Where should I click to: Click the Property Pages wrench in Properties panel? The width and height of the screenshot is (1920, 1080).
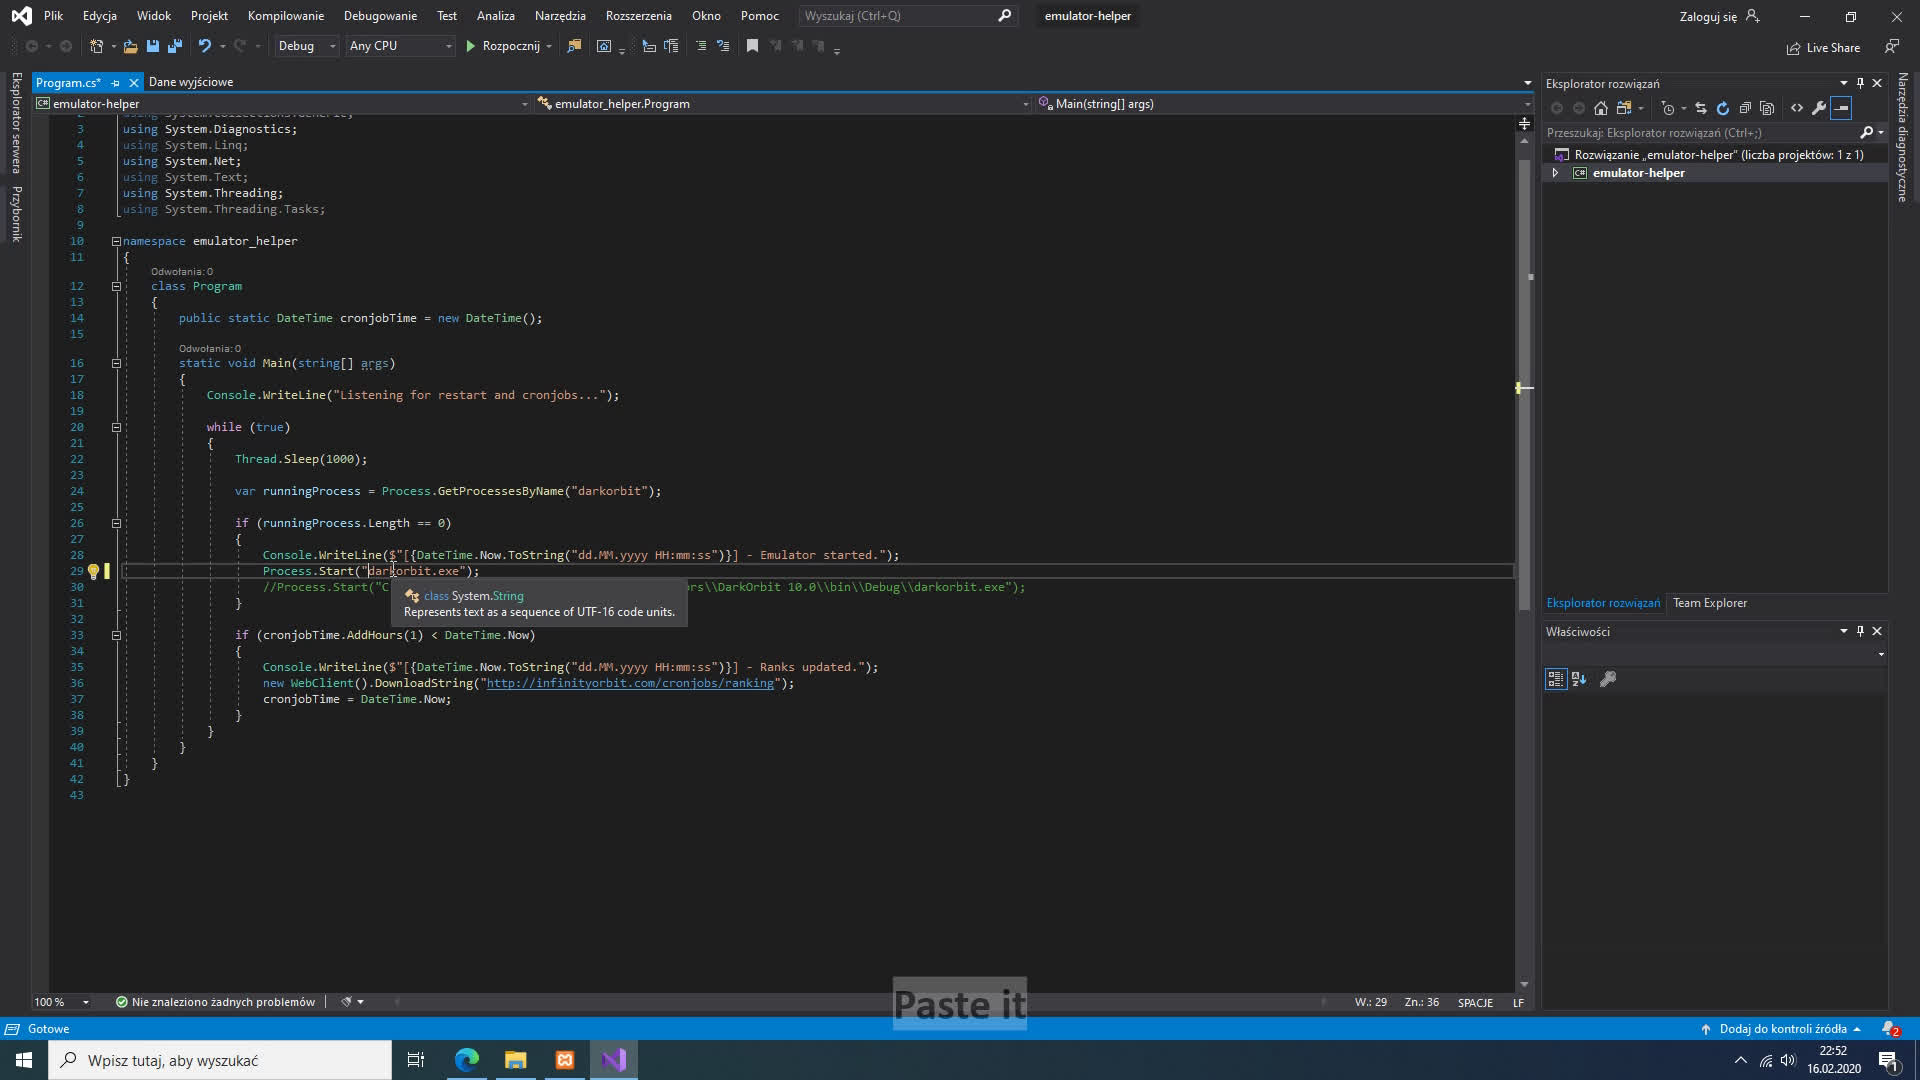click(1608, 679)
